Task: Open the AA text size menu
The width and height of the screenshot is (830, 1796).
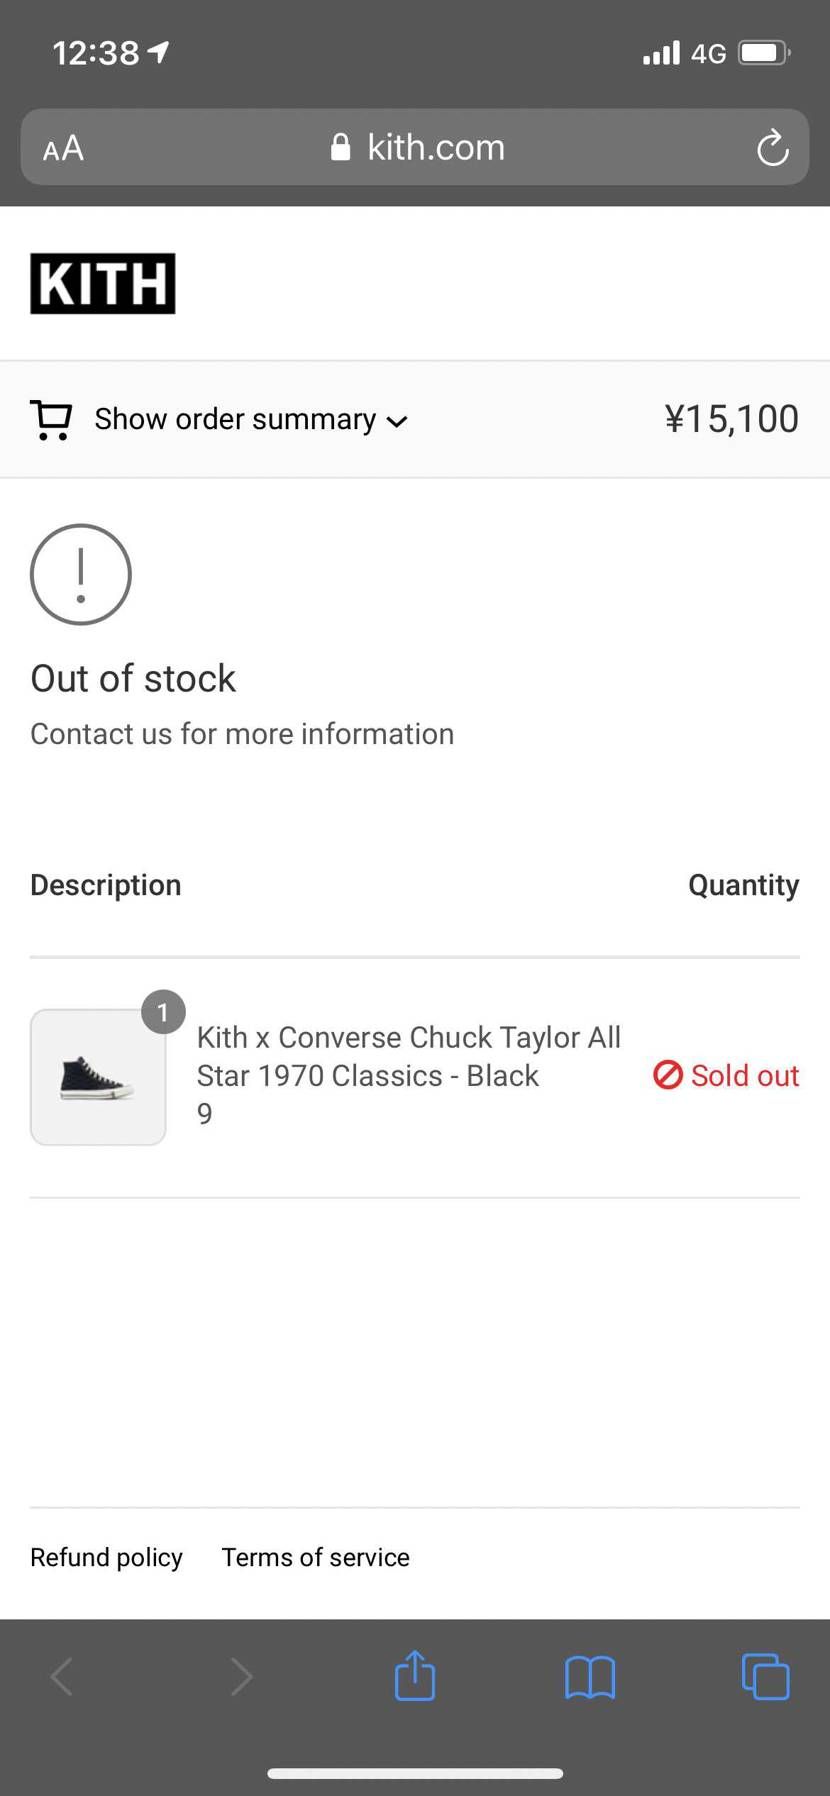Action: [63, 148]
